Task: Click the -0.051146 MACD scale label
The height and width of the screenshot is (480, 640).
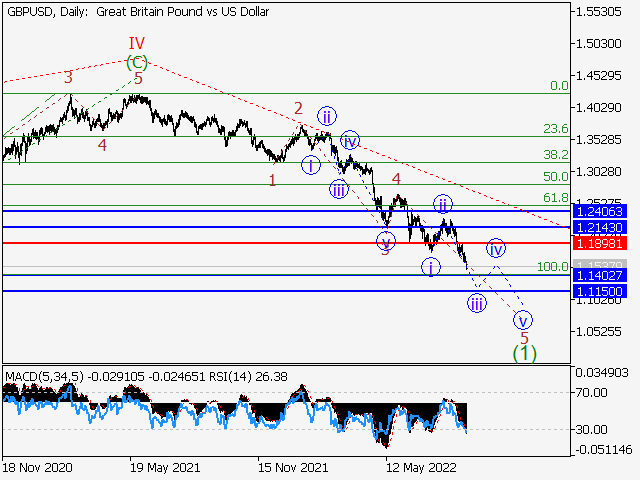Action: (604, 450)
